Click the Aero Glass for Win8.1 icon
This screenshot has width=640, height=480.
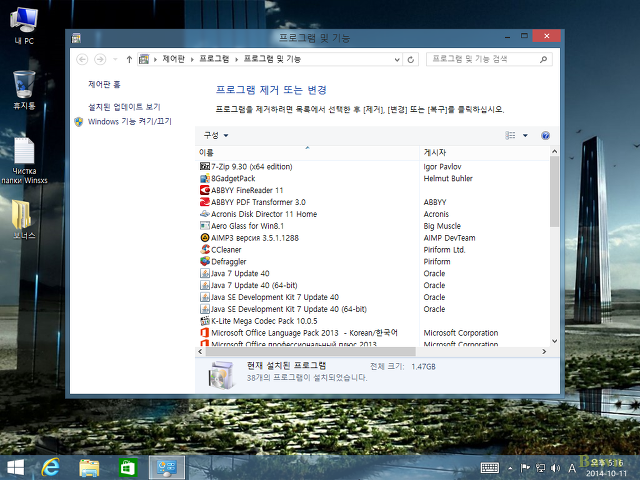[x=204, y=226]
